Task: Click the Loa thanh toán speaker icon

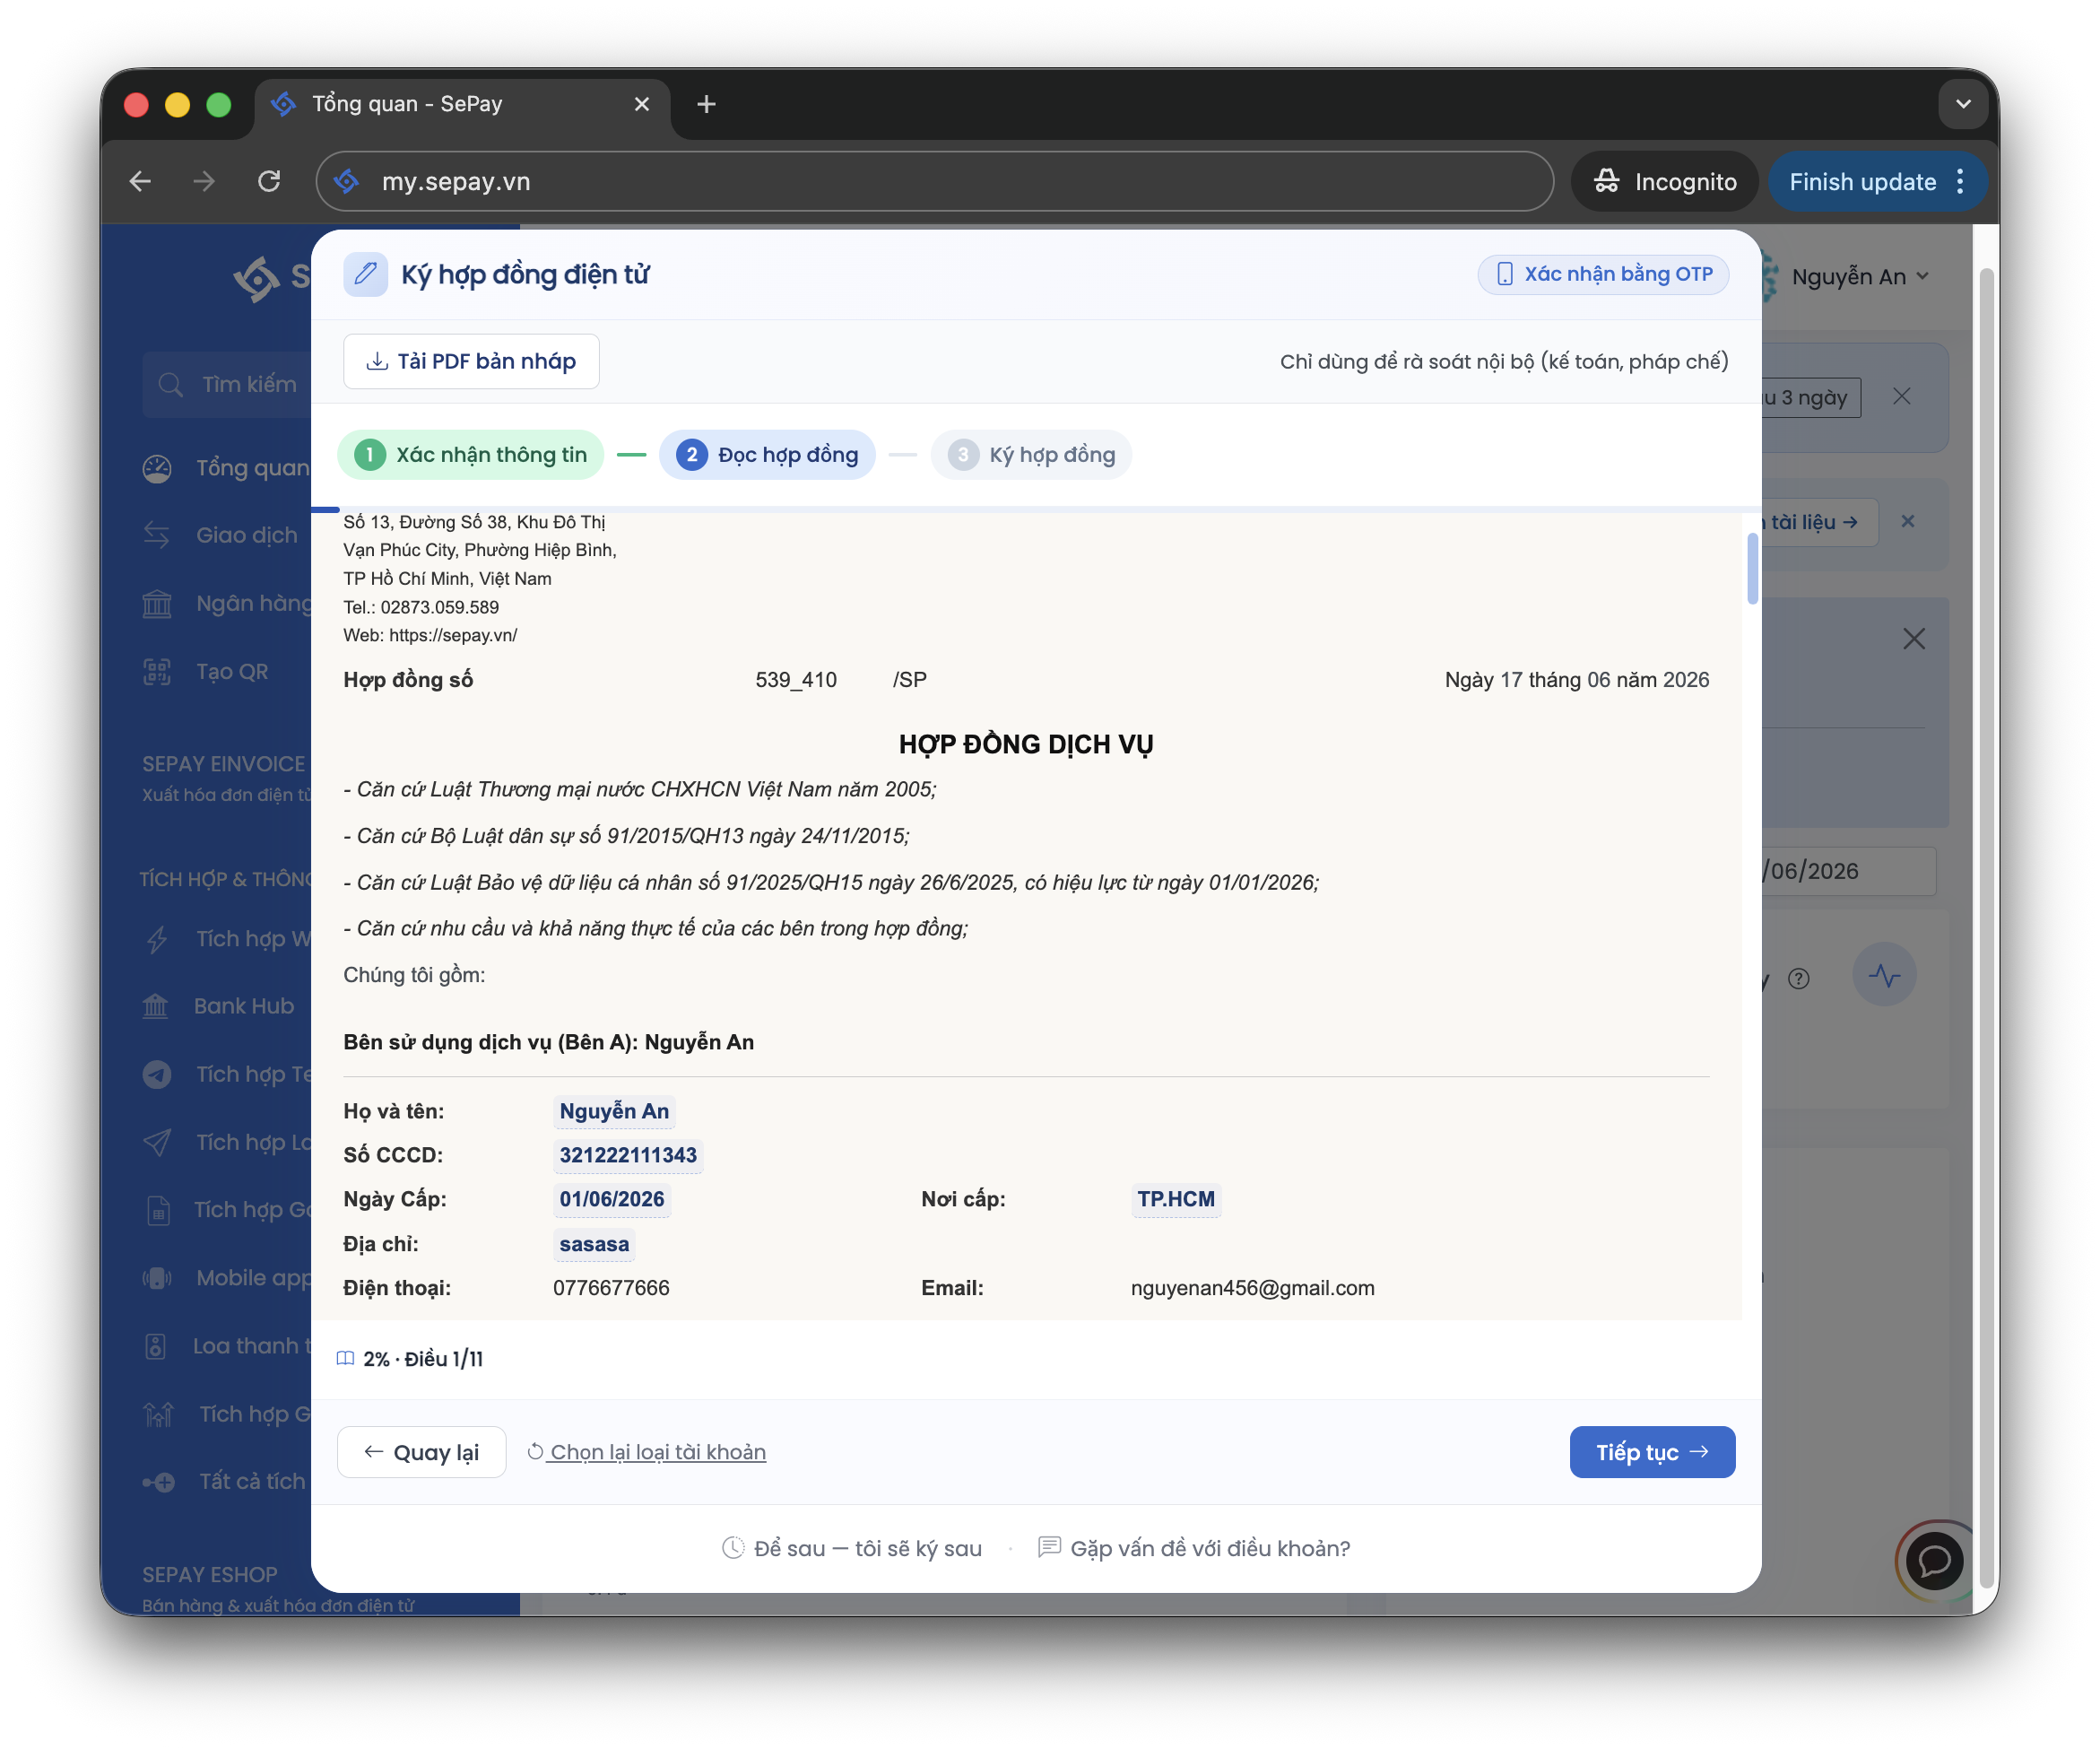Action: click(x=156, y=1346)
